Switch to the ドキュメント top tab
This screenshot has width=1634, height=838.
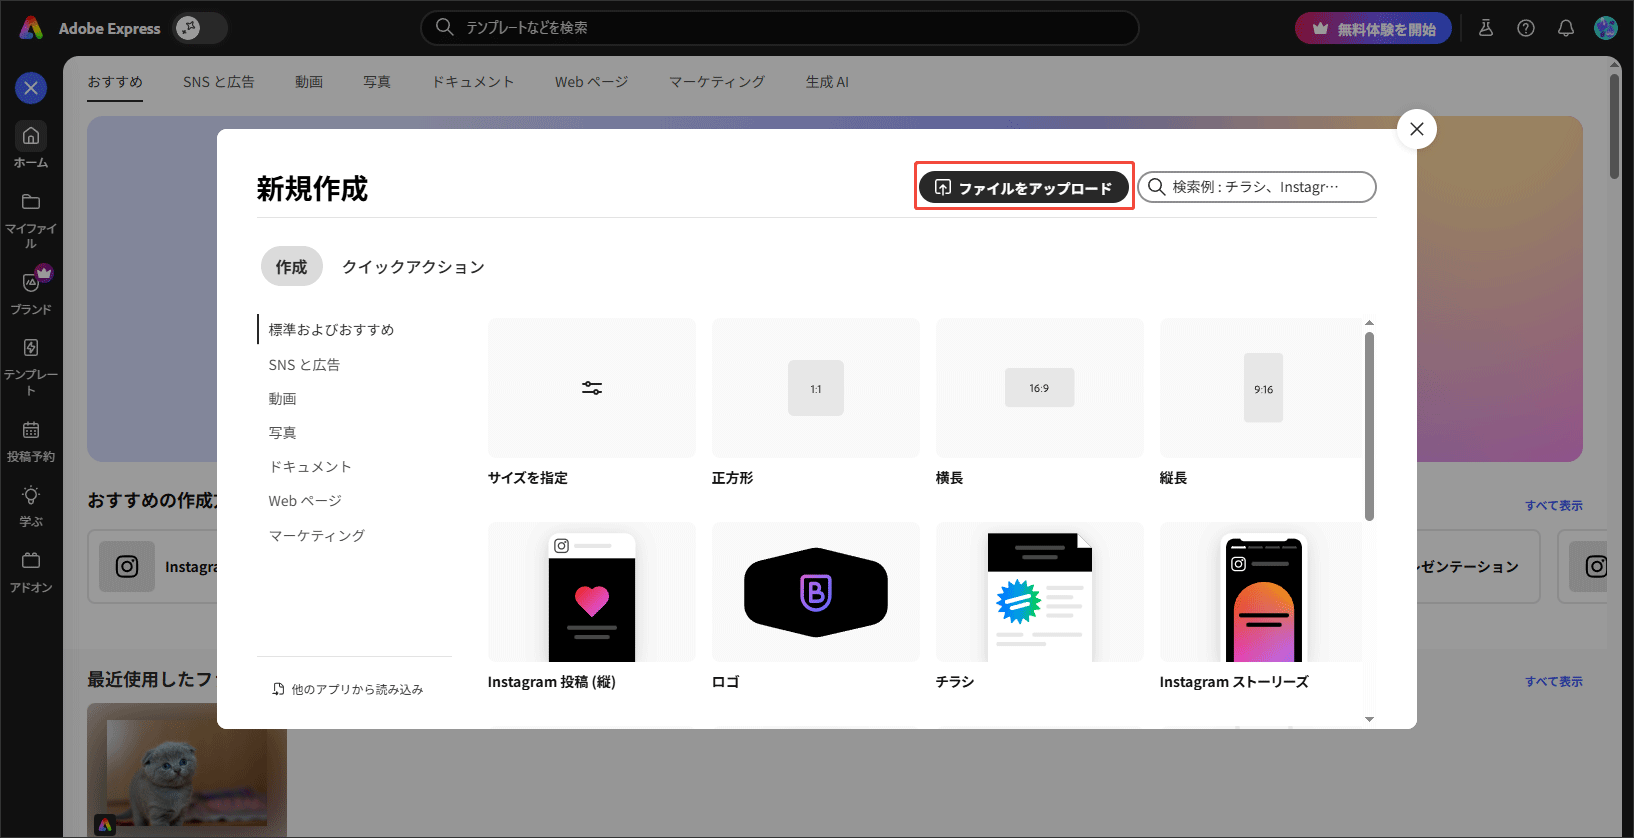(473, 82)
